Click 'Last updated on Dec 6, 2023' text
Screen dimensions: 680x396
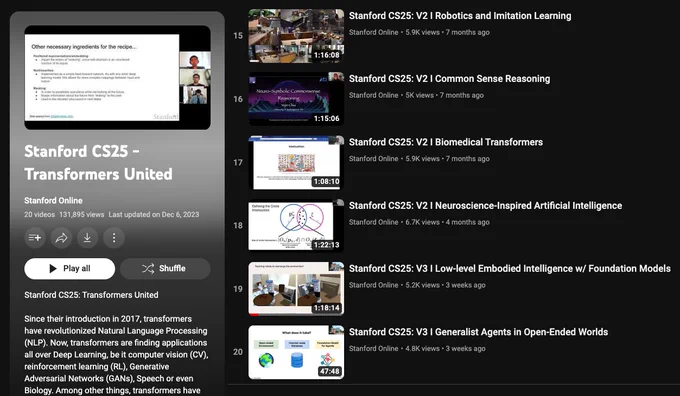154,214
